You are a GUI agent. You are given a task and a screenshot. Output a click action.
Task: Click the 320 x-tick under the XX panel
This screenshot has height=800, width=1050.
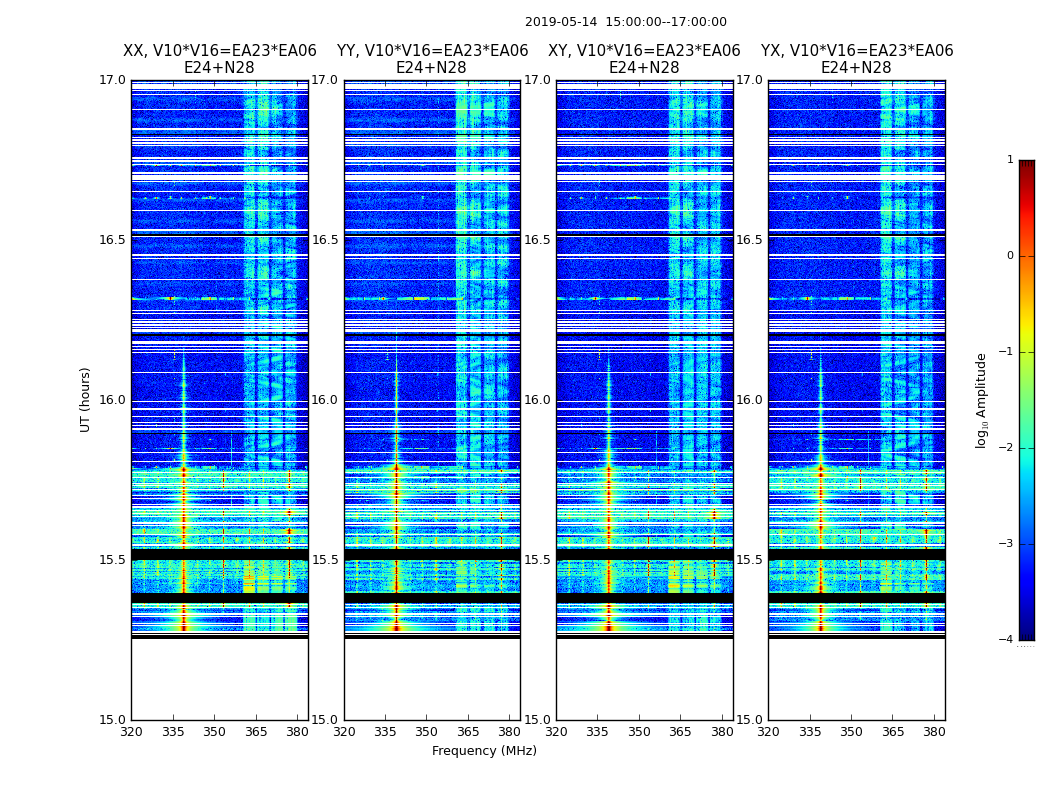(132, 732)
